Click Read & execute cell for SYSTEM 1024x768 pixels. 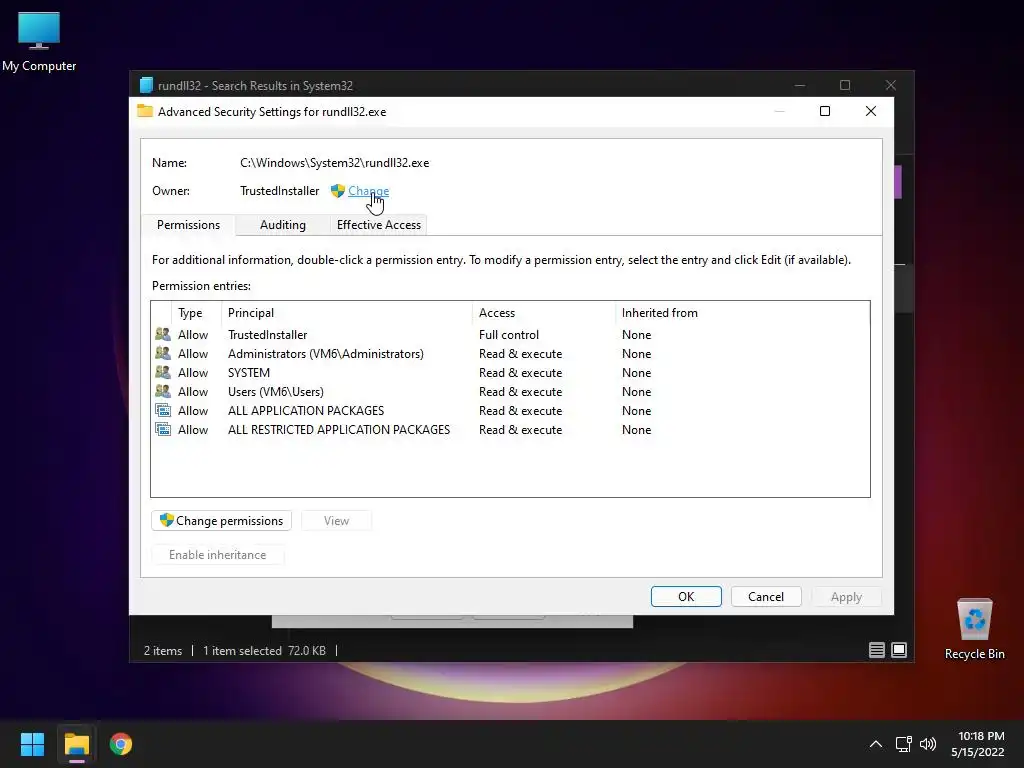pyautogui.click(x=520, y=372)
